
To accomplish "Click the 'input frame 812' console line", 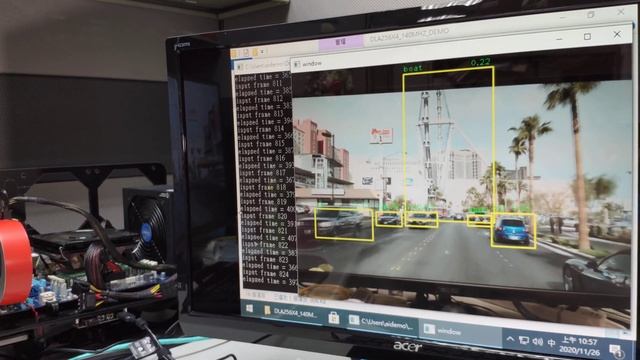I will pyautogui.click(x=260, y=99).
